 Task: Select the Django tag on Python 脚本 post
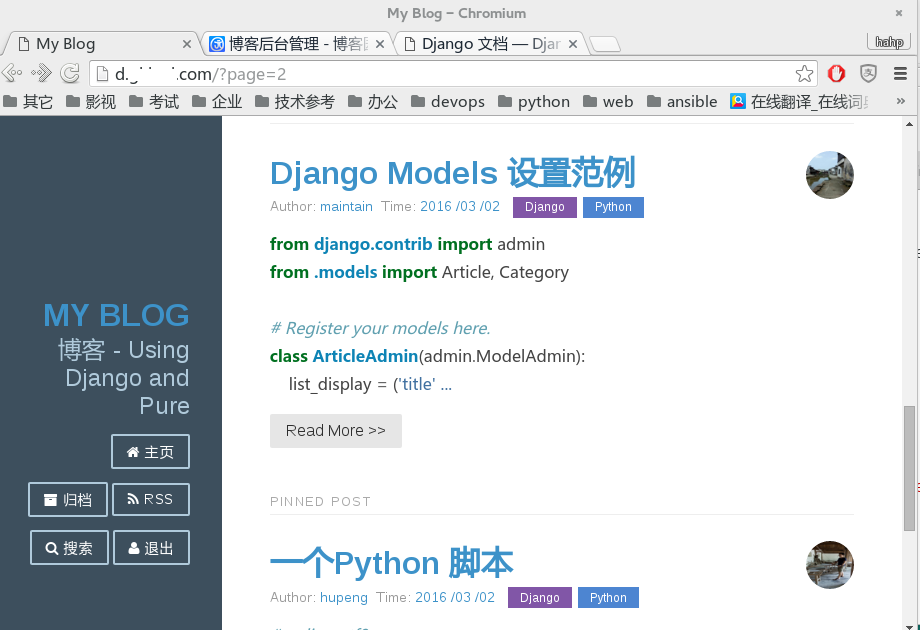point(540,598)
